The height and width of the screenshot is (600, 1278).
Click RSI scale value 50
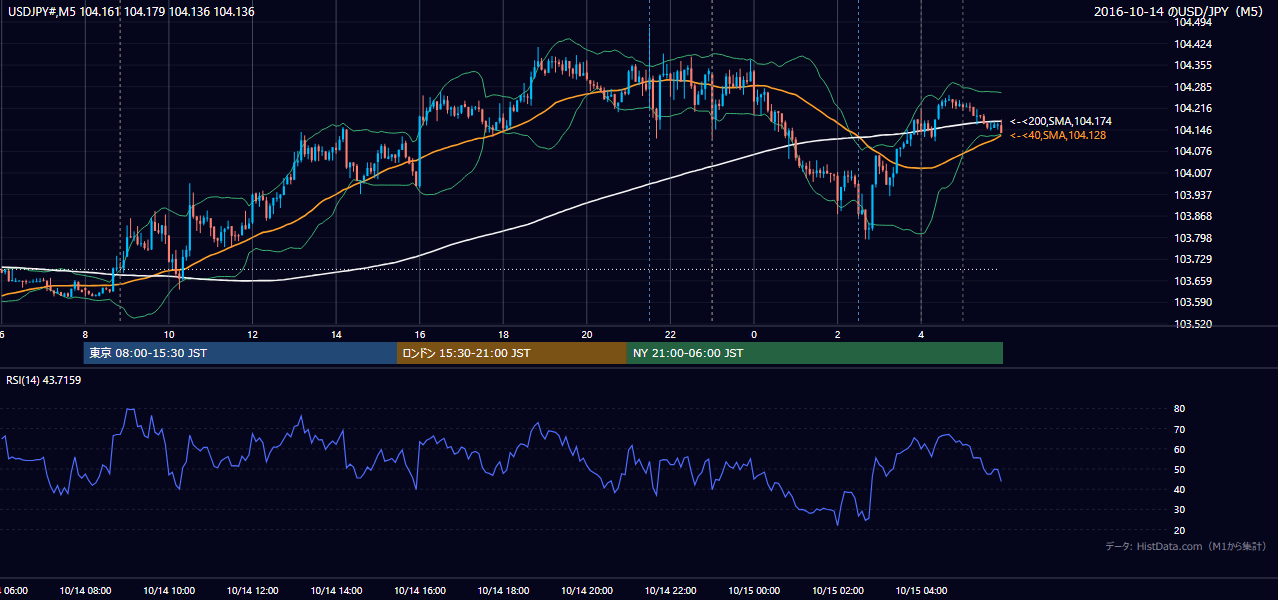(x=1180, y=469)
